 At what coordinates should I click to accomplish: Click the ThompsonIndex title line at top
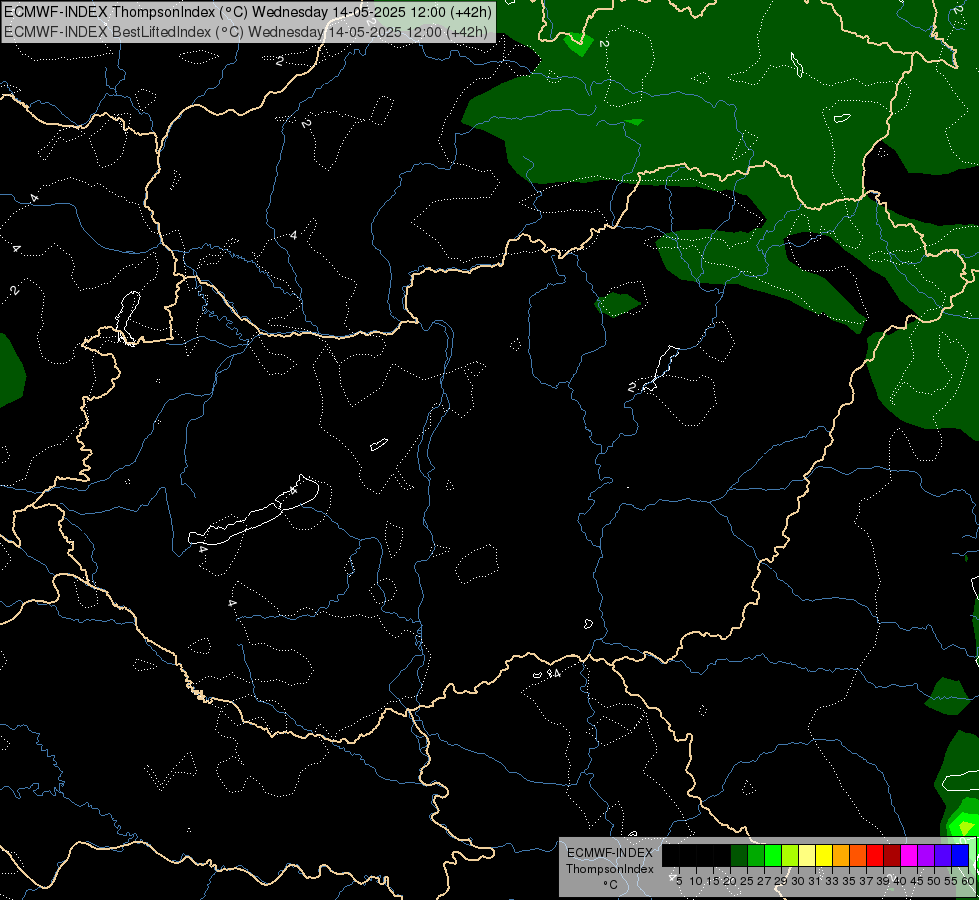[x=248, y=12]
